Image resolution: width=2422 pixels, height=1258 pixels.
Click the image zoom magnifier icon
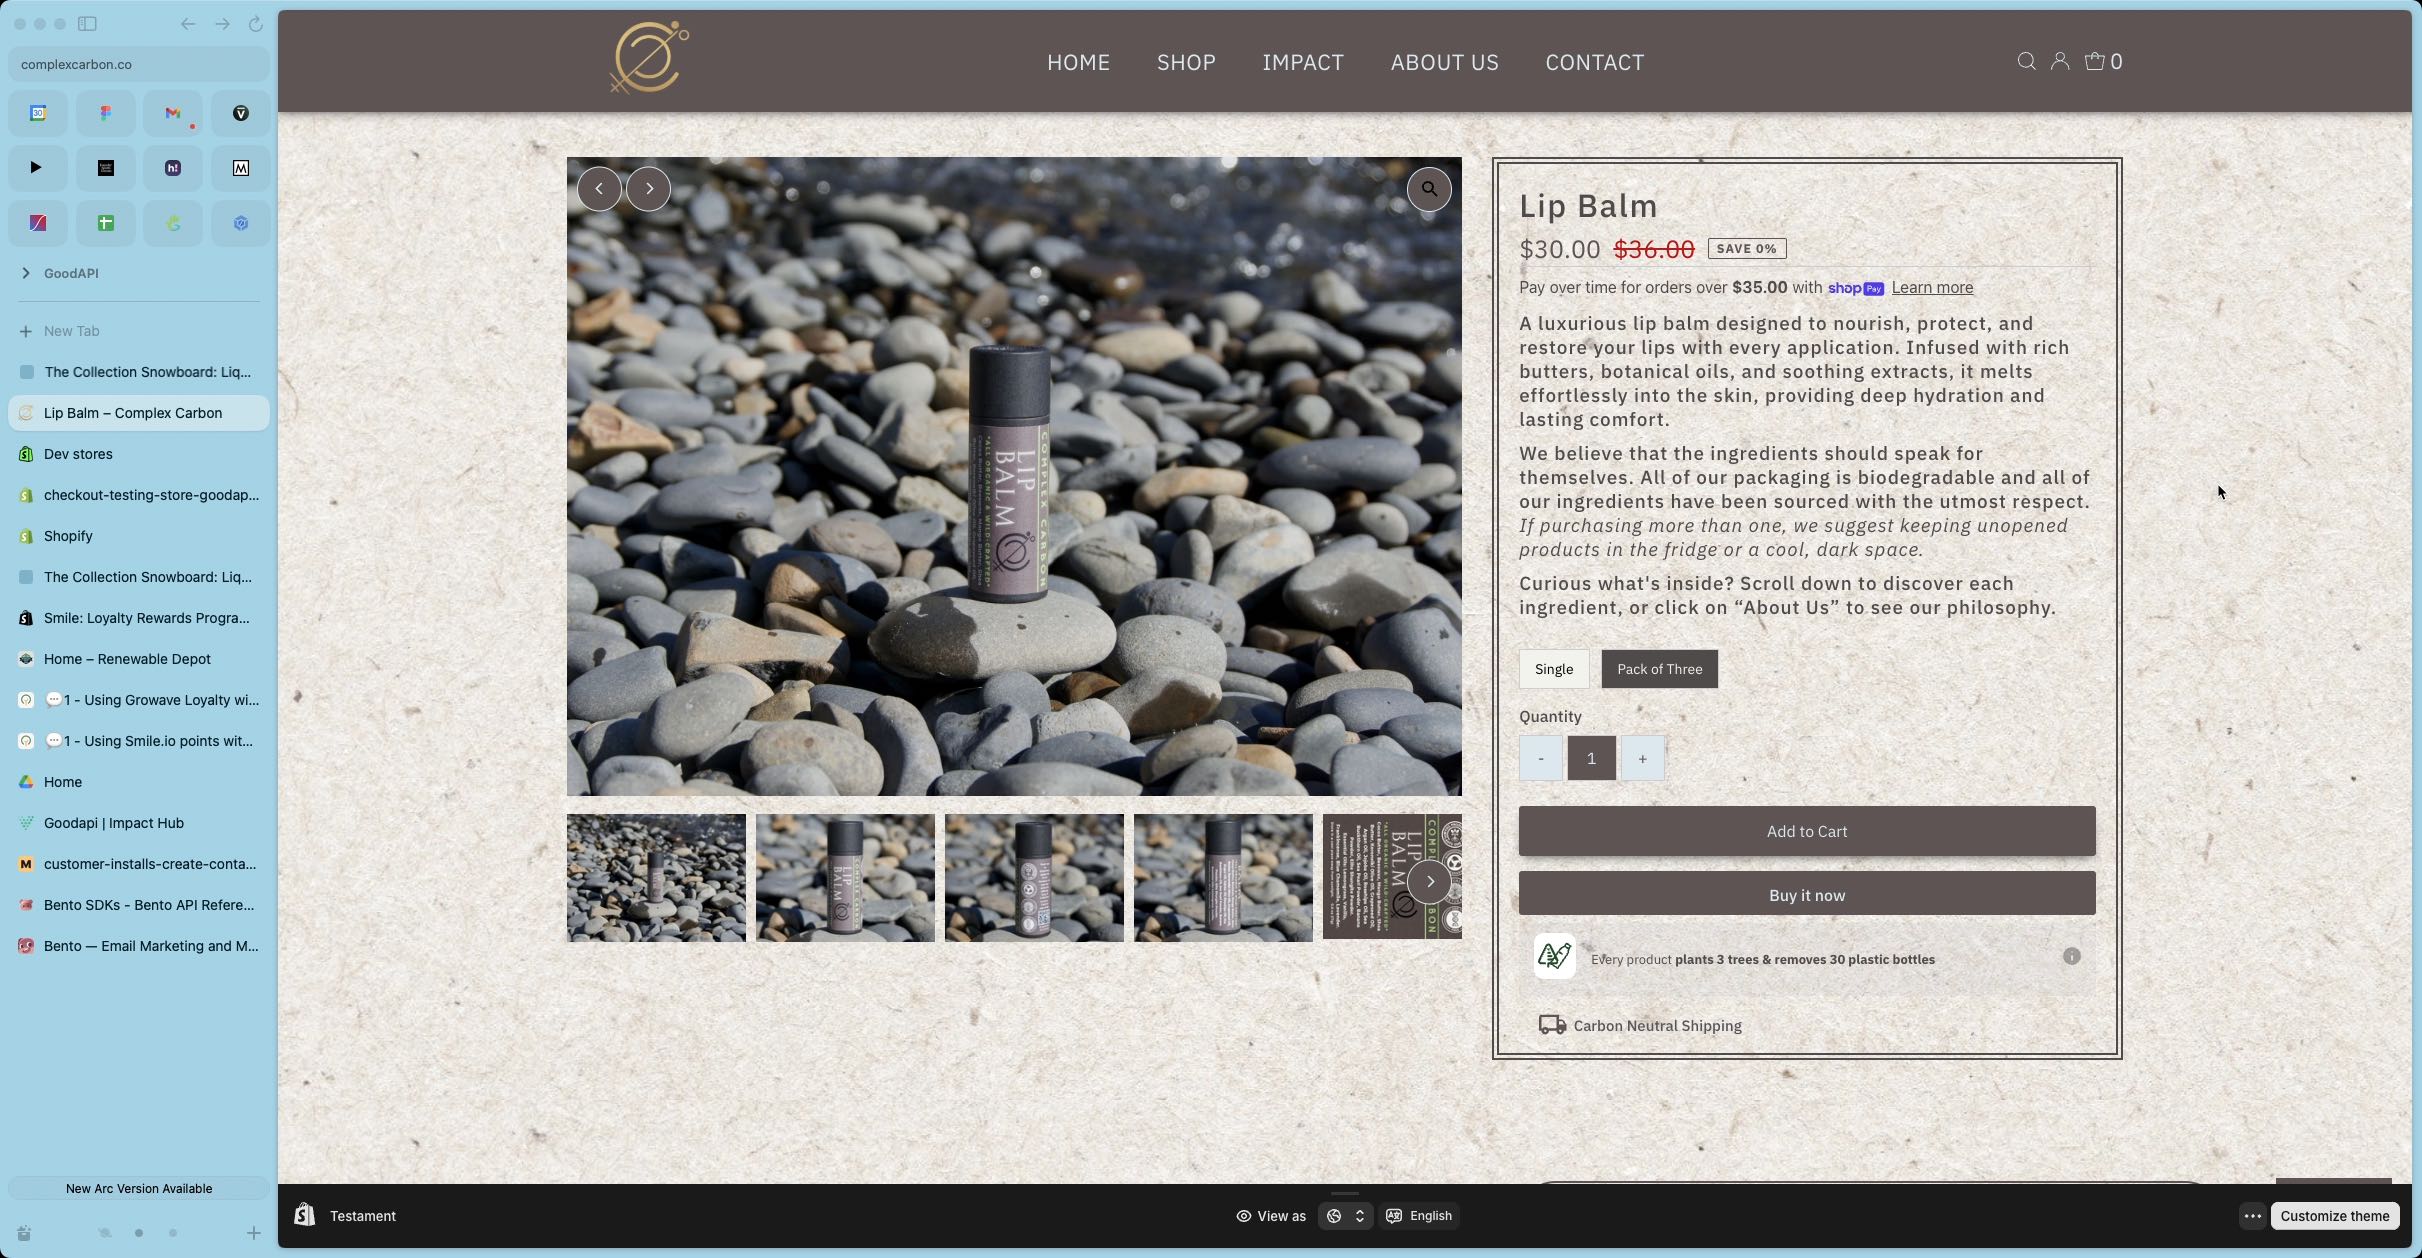point(1429,189)
